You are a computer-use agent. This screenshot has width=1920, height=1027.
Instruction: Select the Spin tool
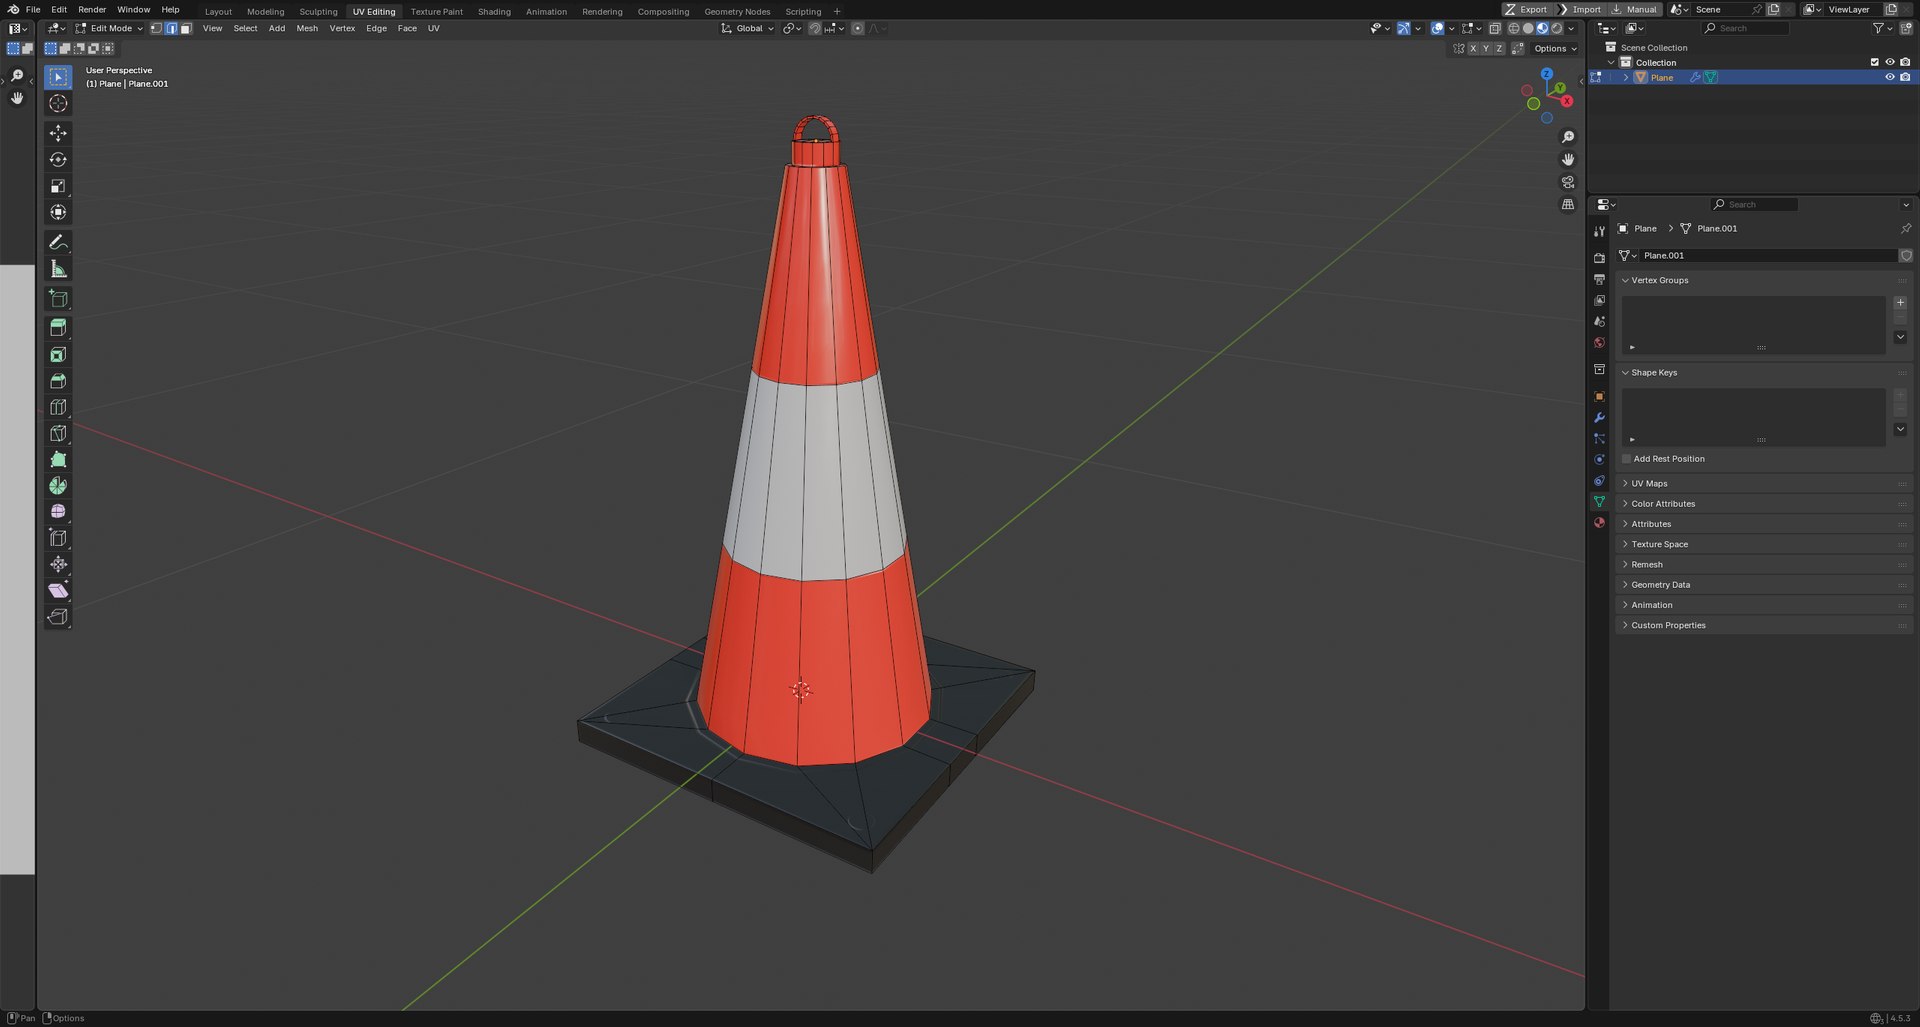click(x=58, y=485)
